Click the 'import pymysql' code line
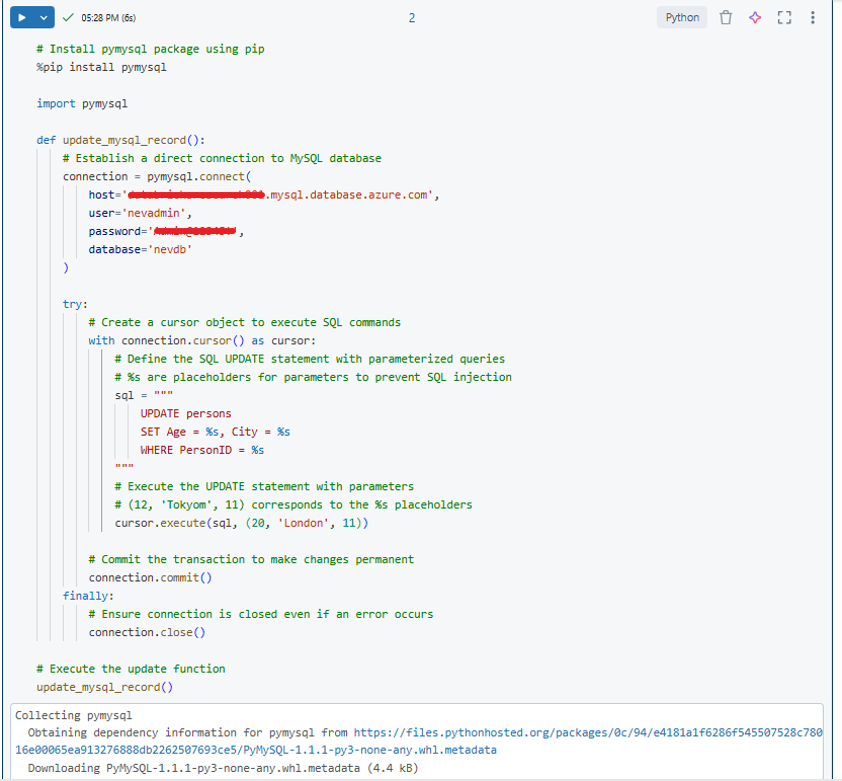 tap(82, 103)
